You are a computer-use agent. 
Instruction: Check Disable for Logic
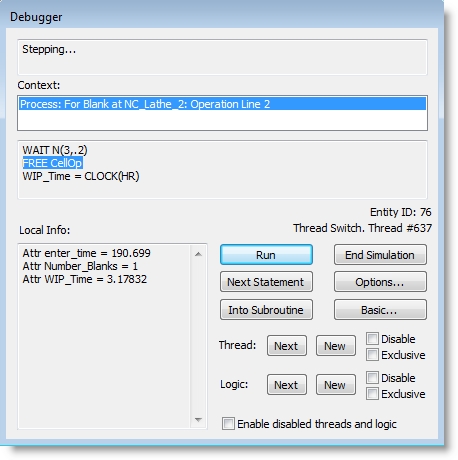[372, 377]
